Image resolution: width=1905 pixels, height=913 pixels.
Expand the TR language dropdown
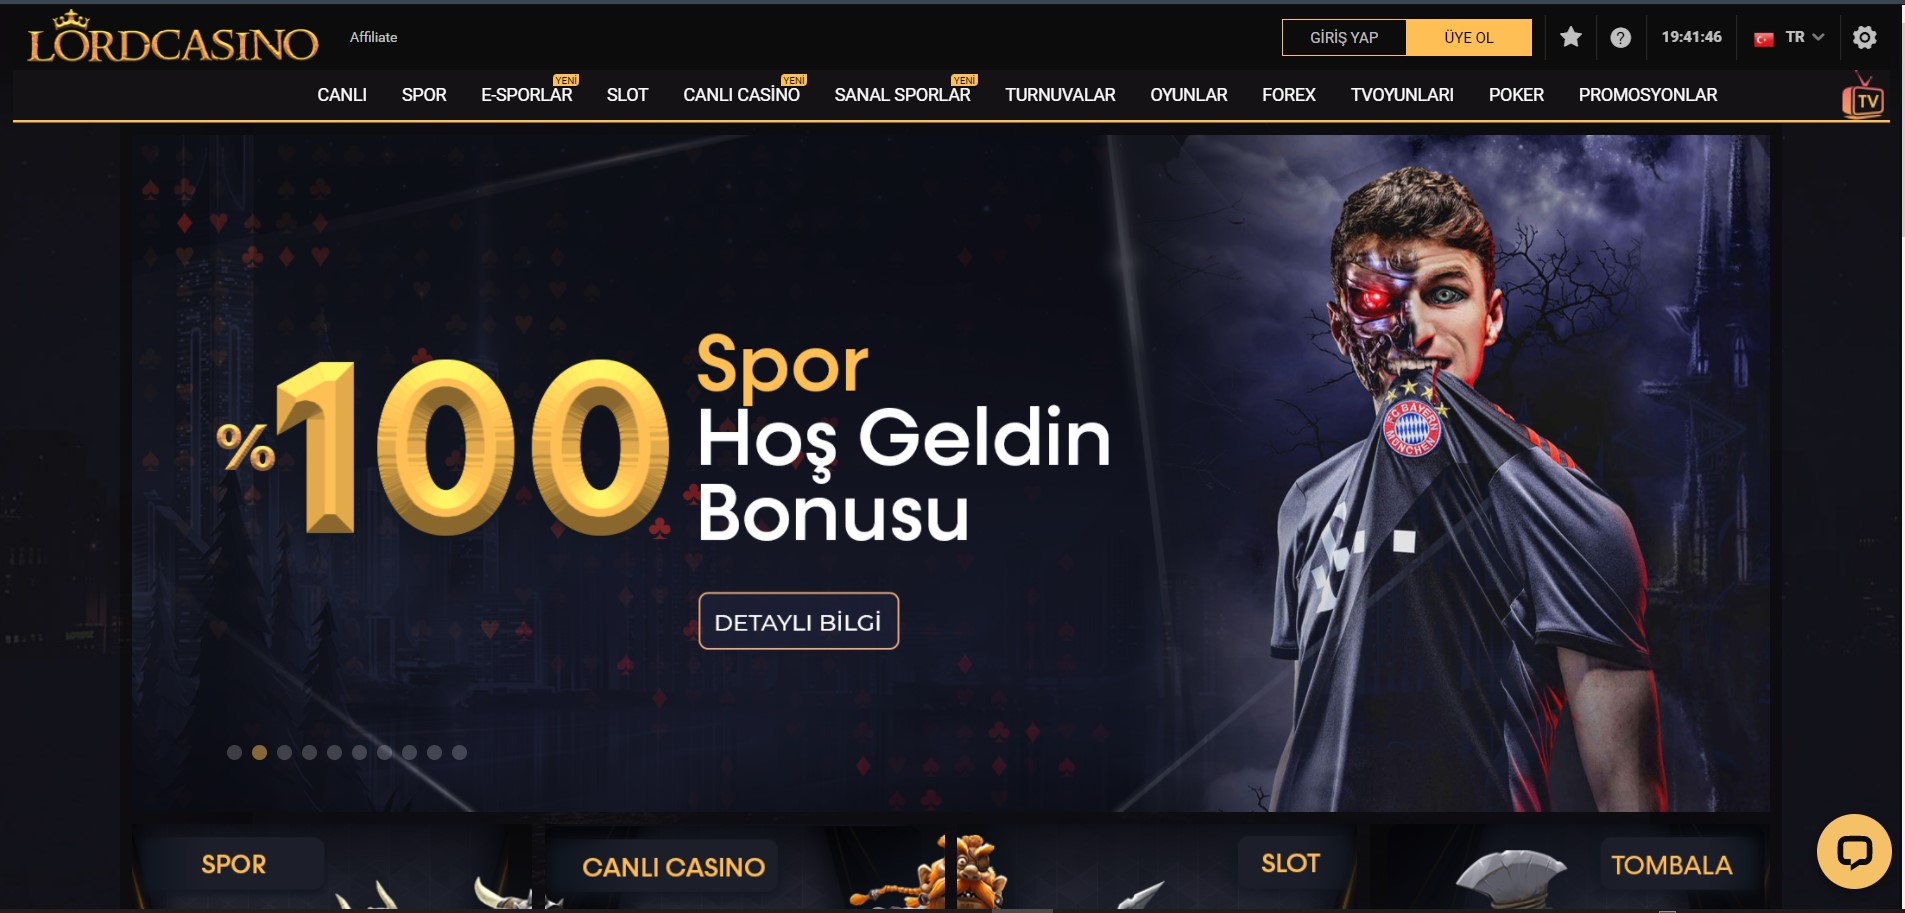coord(1805,37)
